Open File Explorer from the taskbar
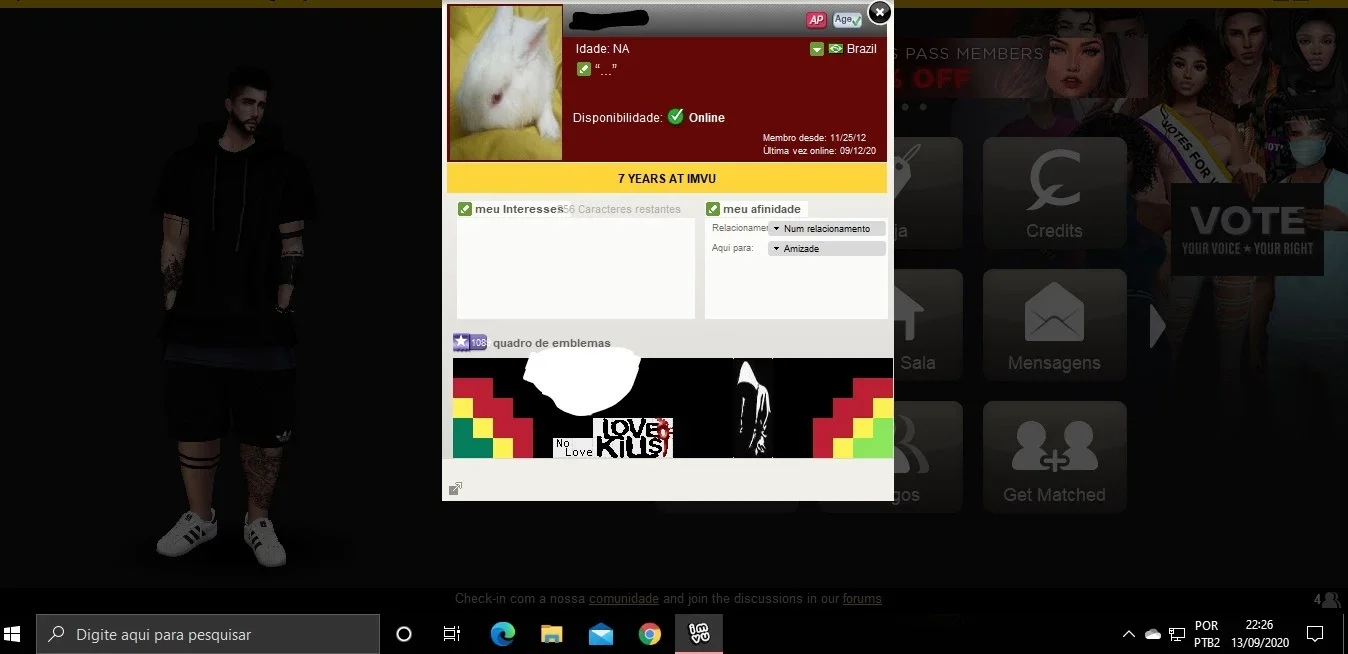The width and height of the screenshot is (1348, 654). (x=552, y=634)
